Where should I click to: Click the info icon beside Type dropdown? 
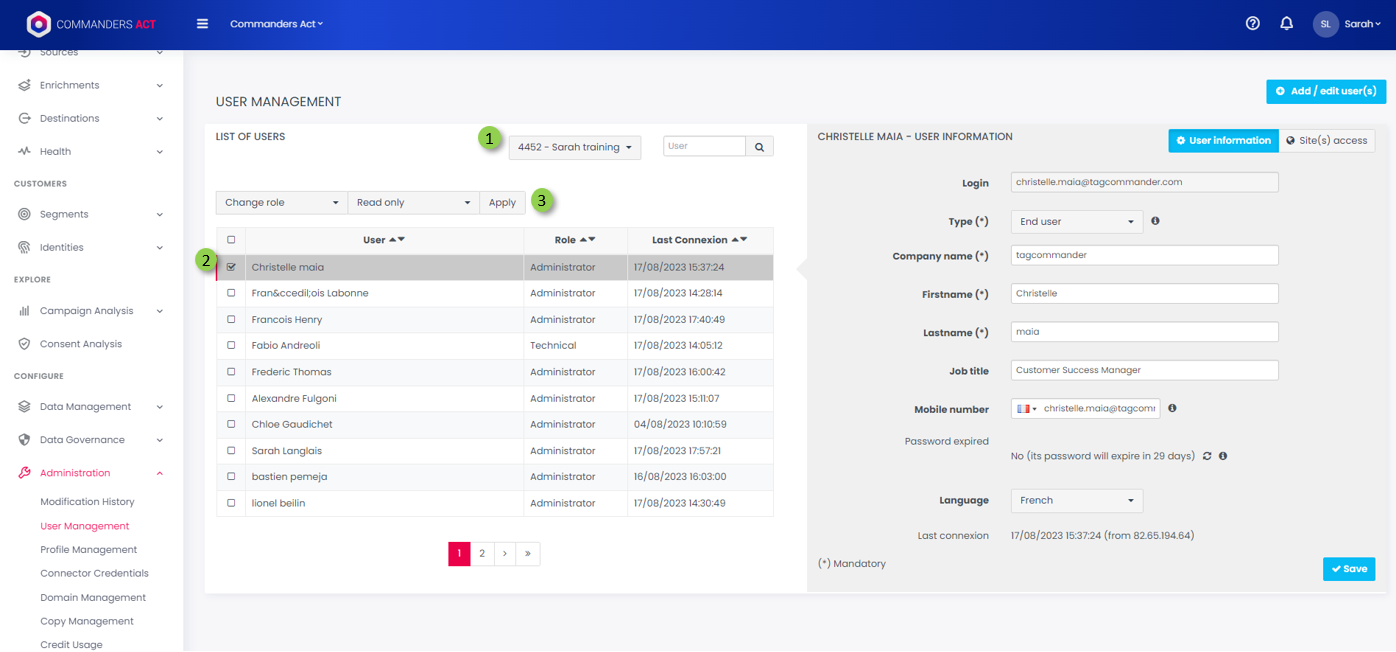tap(1155, 221)
